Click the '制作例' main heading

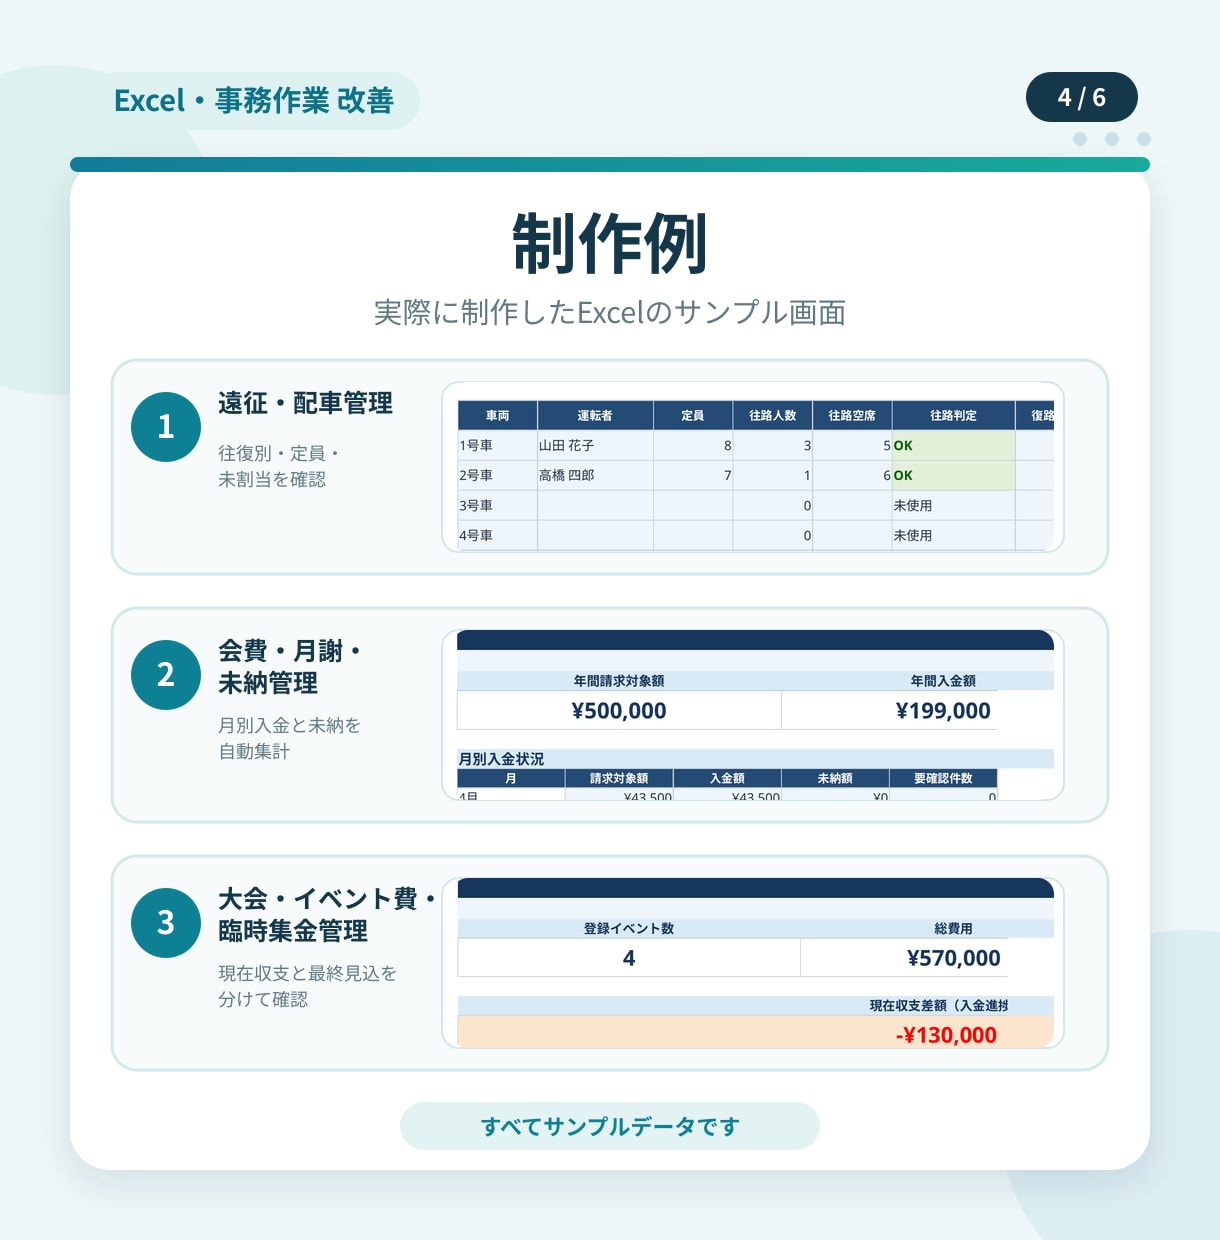tap(610, 243)
